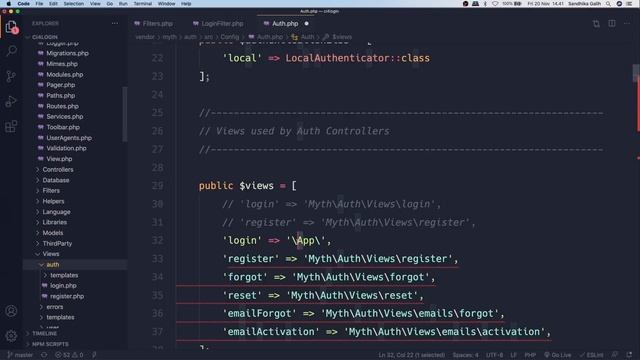
Task: Open the File menu
Action: click(x=39, y=4)
